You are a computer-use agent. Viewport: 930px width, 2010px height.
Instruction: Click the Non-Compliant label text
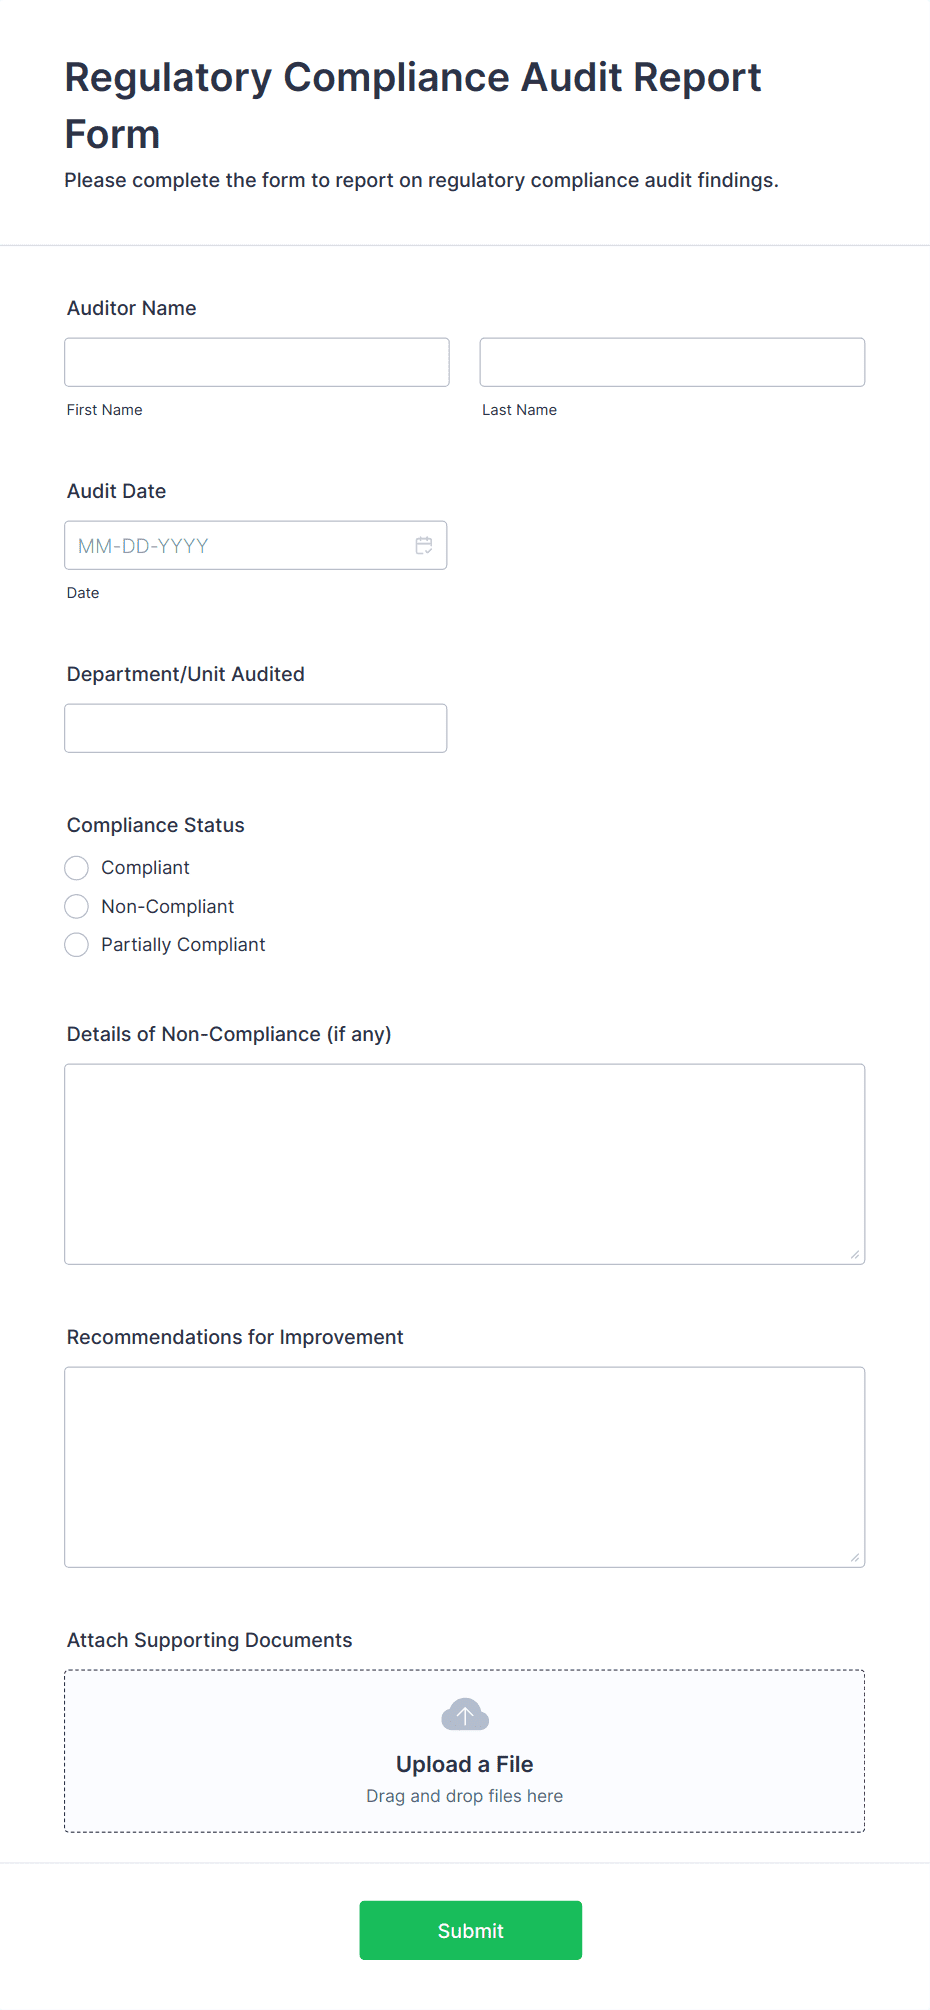(168, 906)
